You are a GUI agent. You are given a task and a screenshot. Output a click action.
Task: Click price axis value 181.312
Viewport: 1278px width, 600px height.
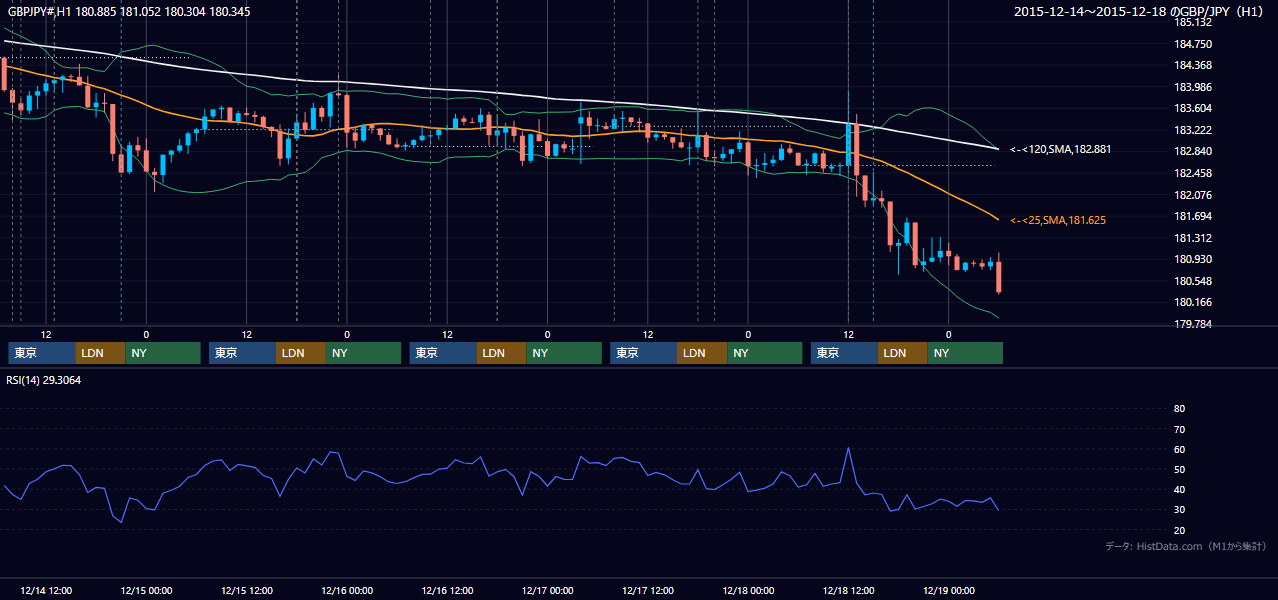(x=1192, y=238)
